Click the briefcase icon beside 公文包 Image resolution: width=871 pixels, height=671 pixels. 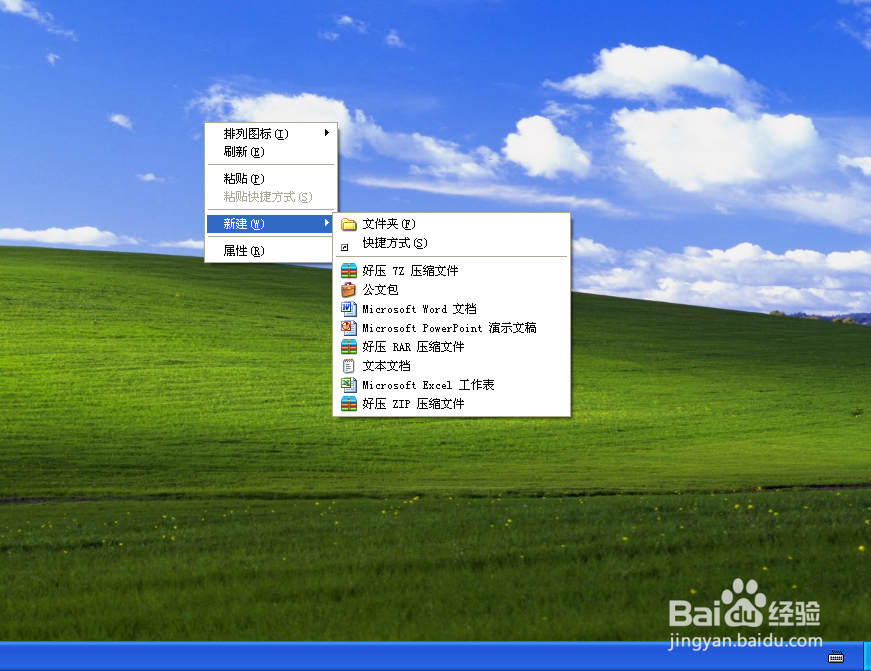pos(348,290)
